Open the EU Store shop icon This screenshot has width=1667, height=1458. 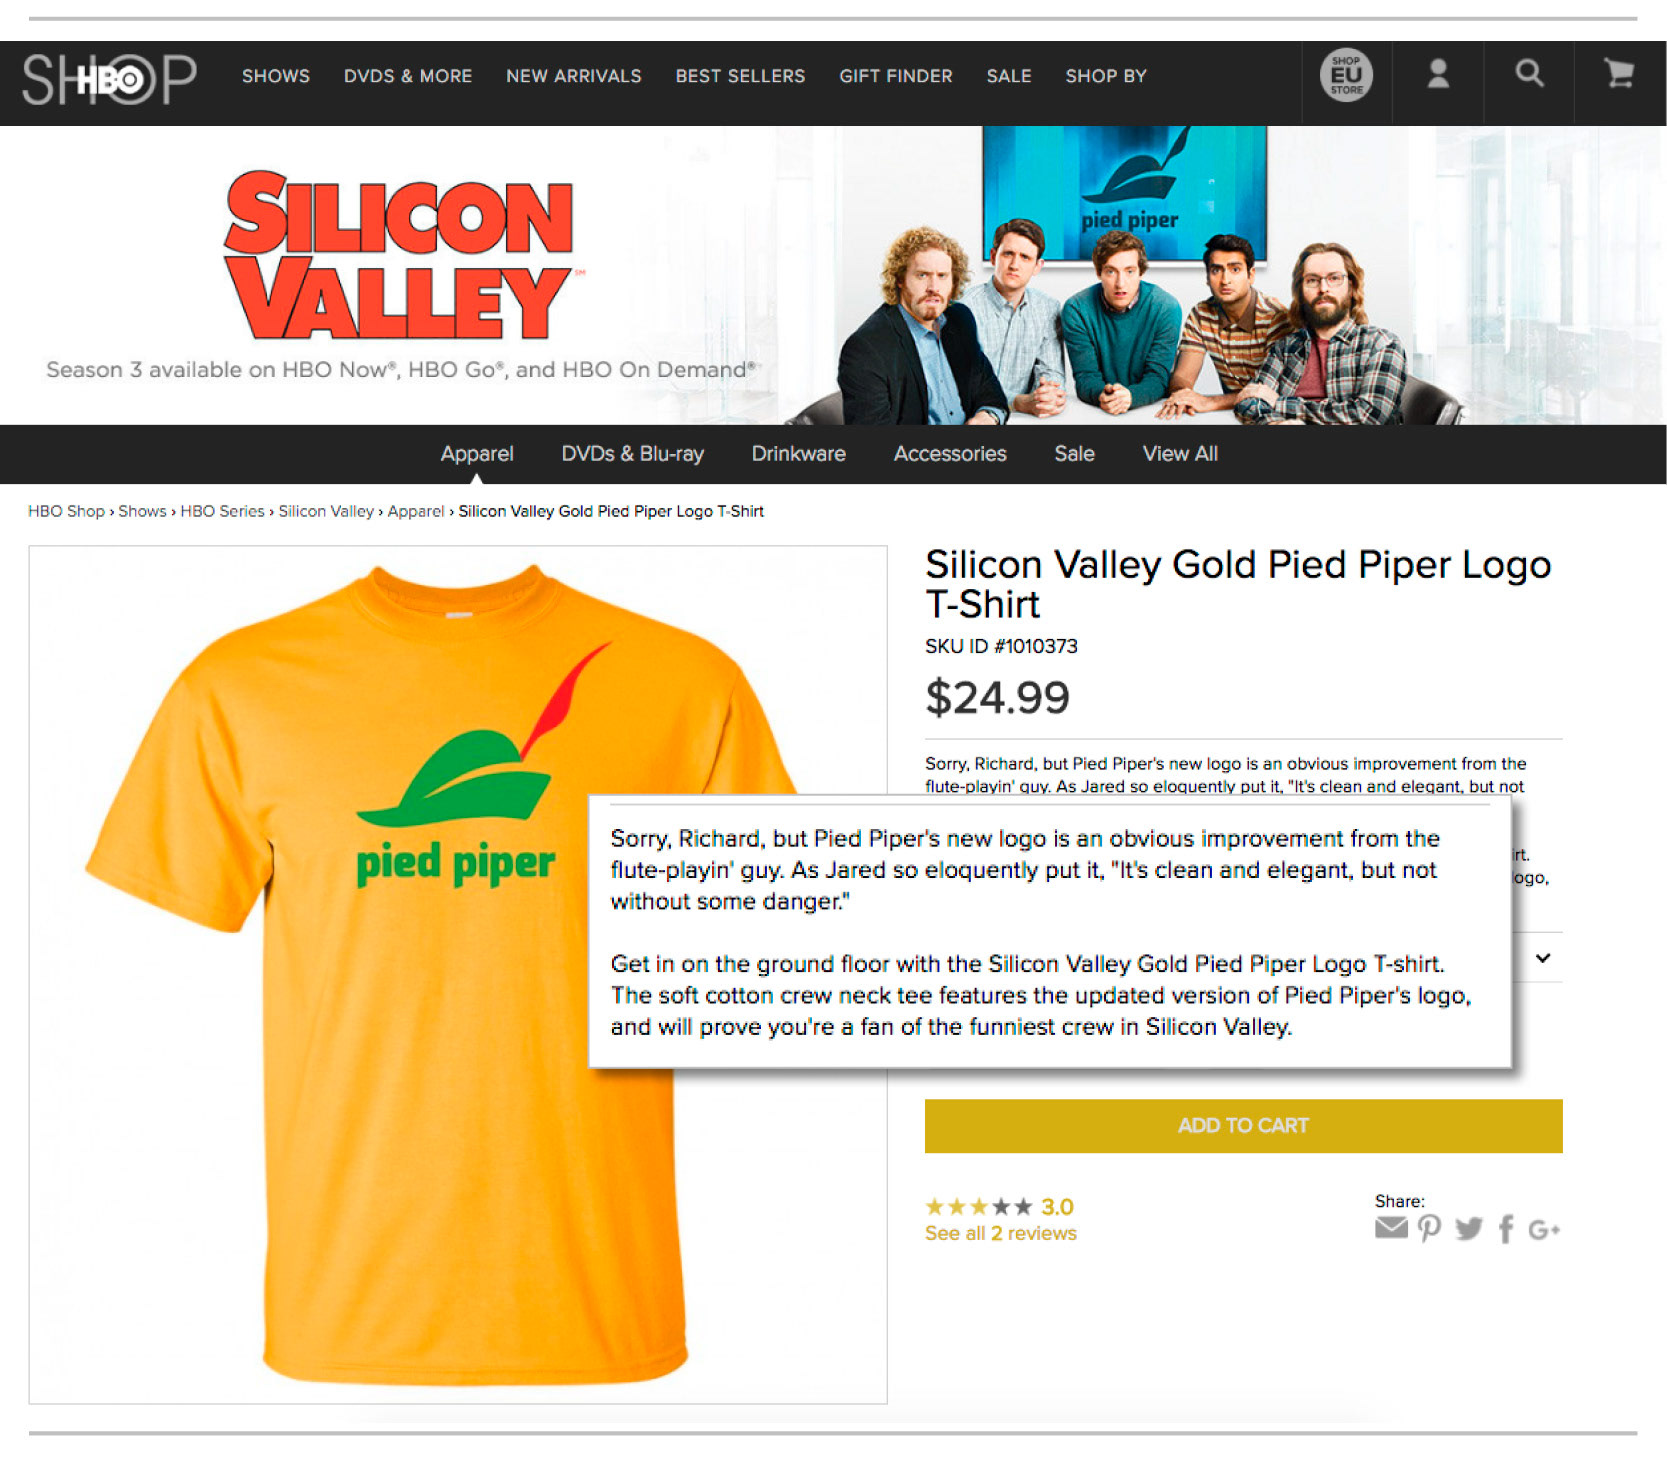[1346, 76]
